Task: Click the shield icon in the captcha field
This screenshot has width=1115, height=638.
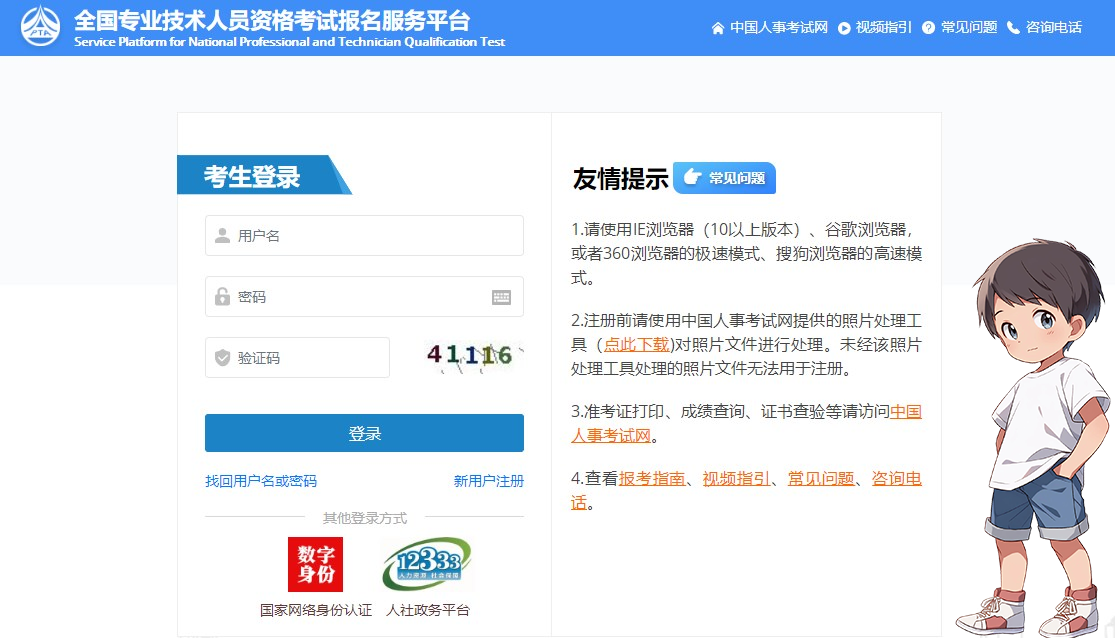Action: click(222, 357)
